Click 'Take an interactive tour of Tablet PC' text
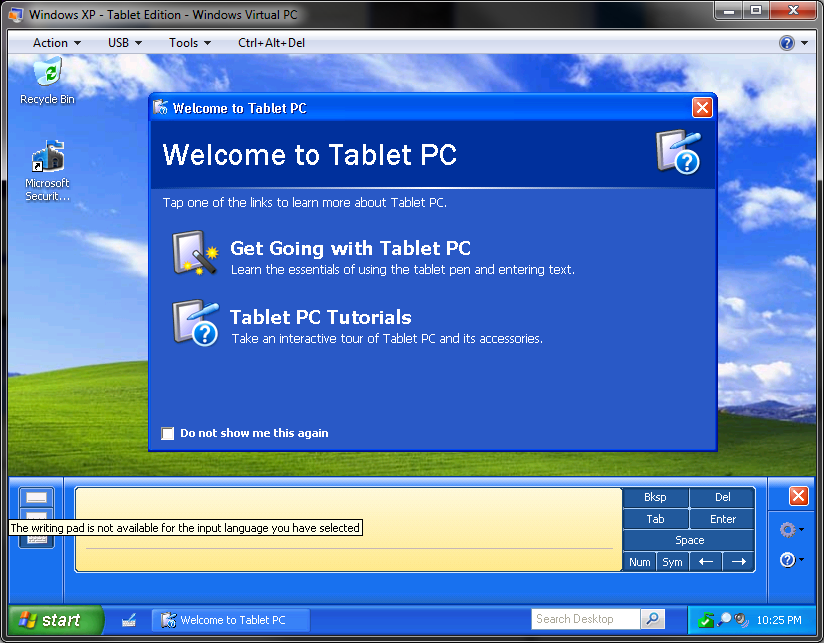 (387, 339)
